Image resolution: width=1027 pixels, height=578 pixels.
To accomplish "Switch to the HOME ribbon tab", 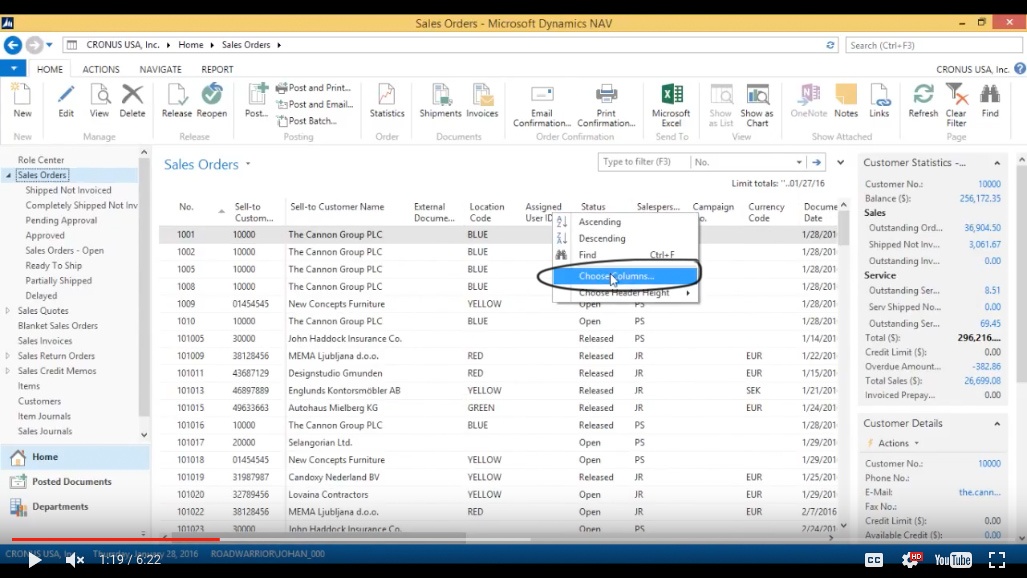I will pos(50,69).
